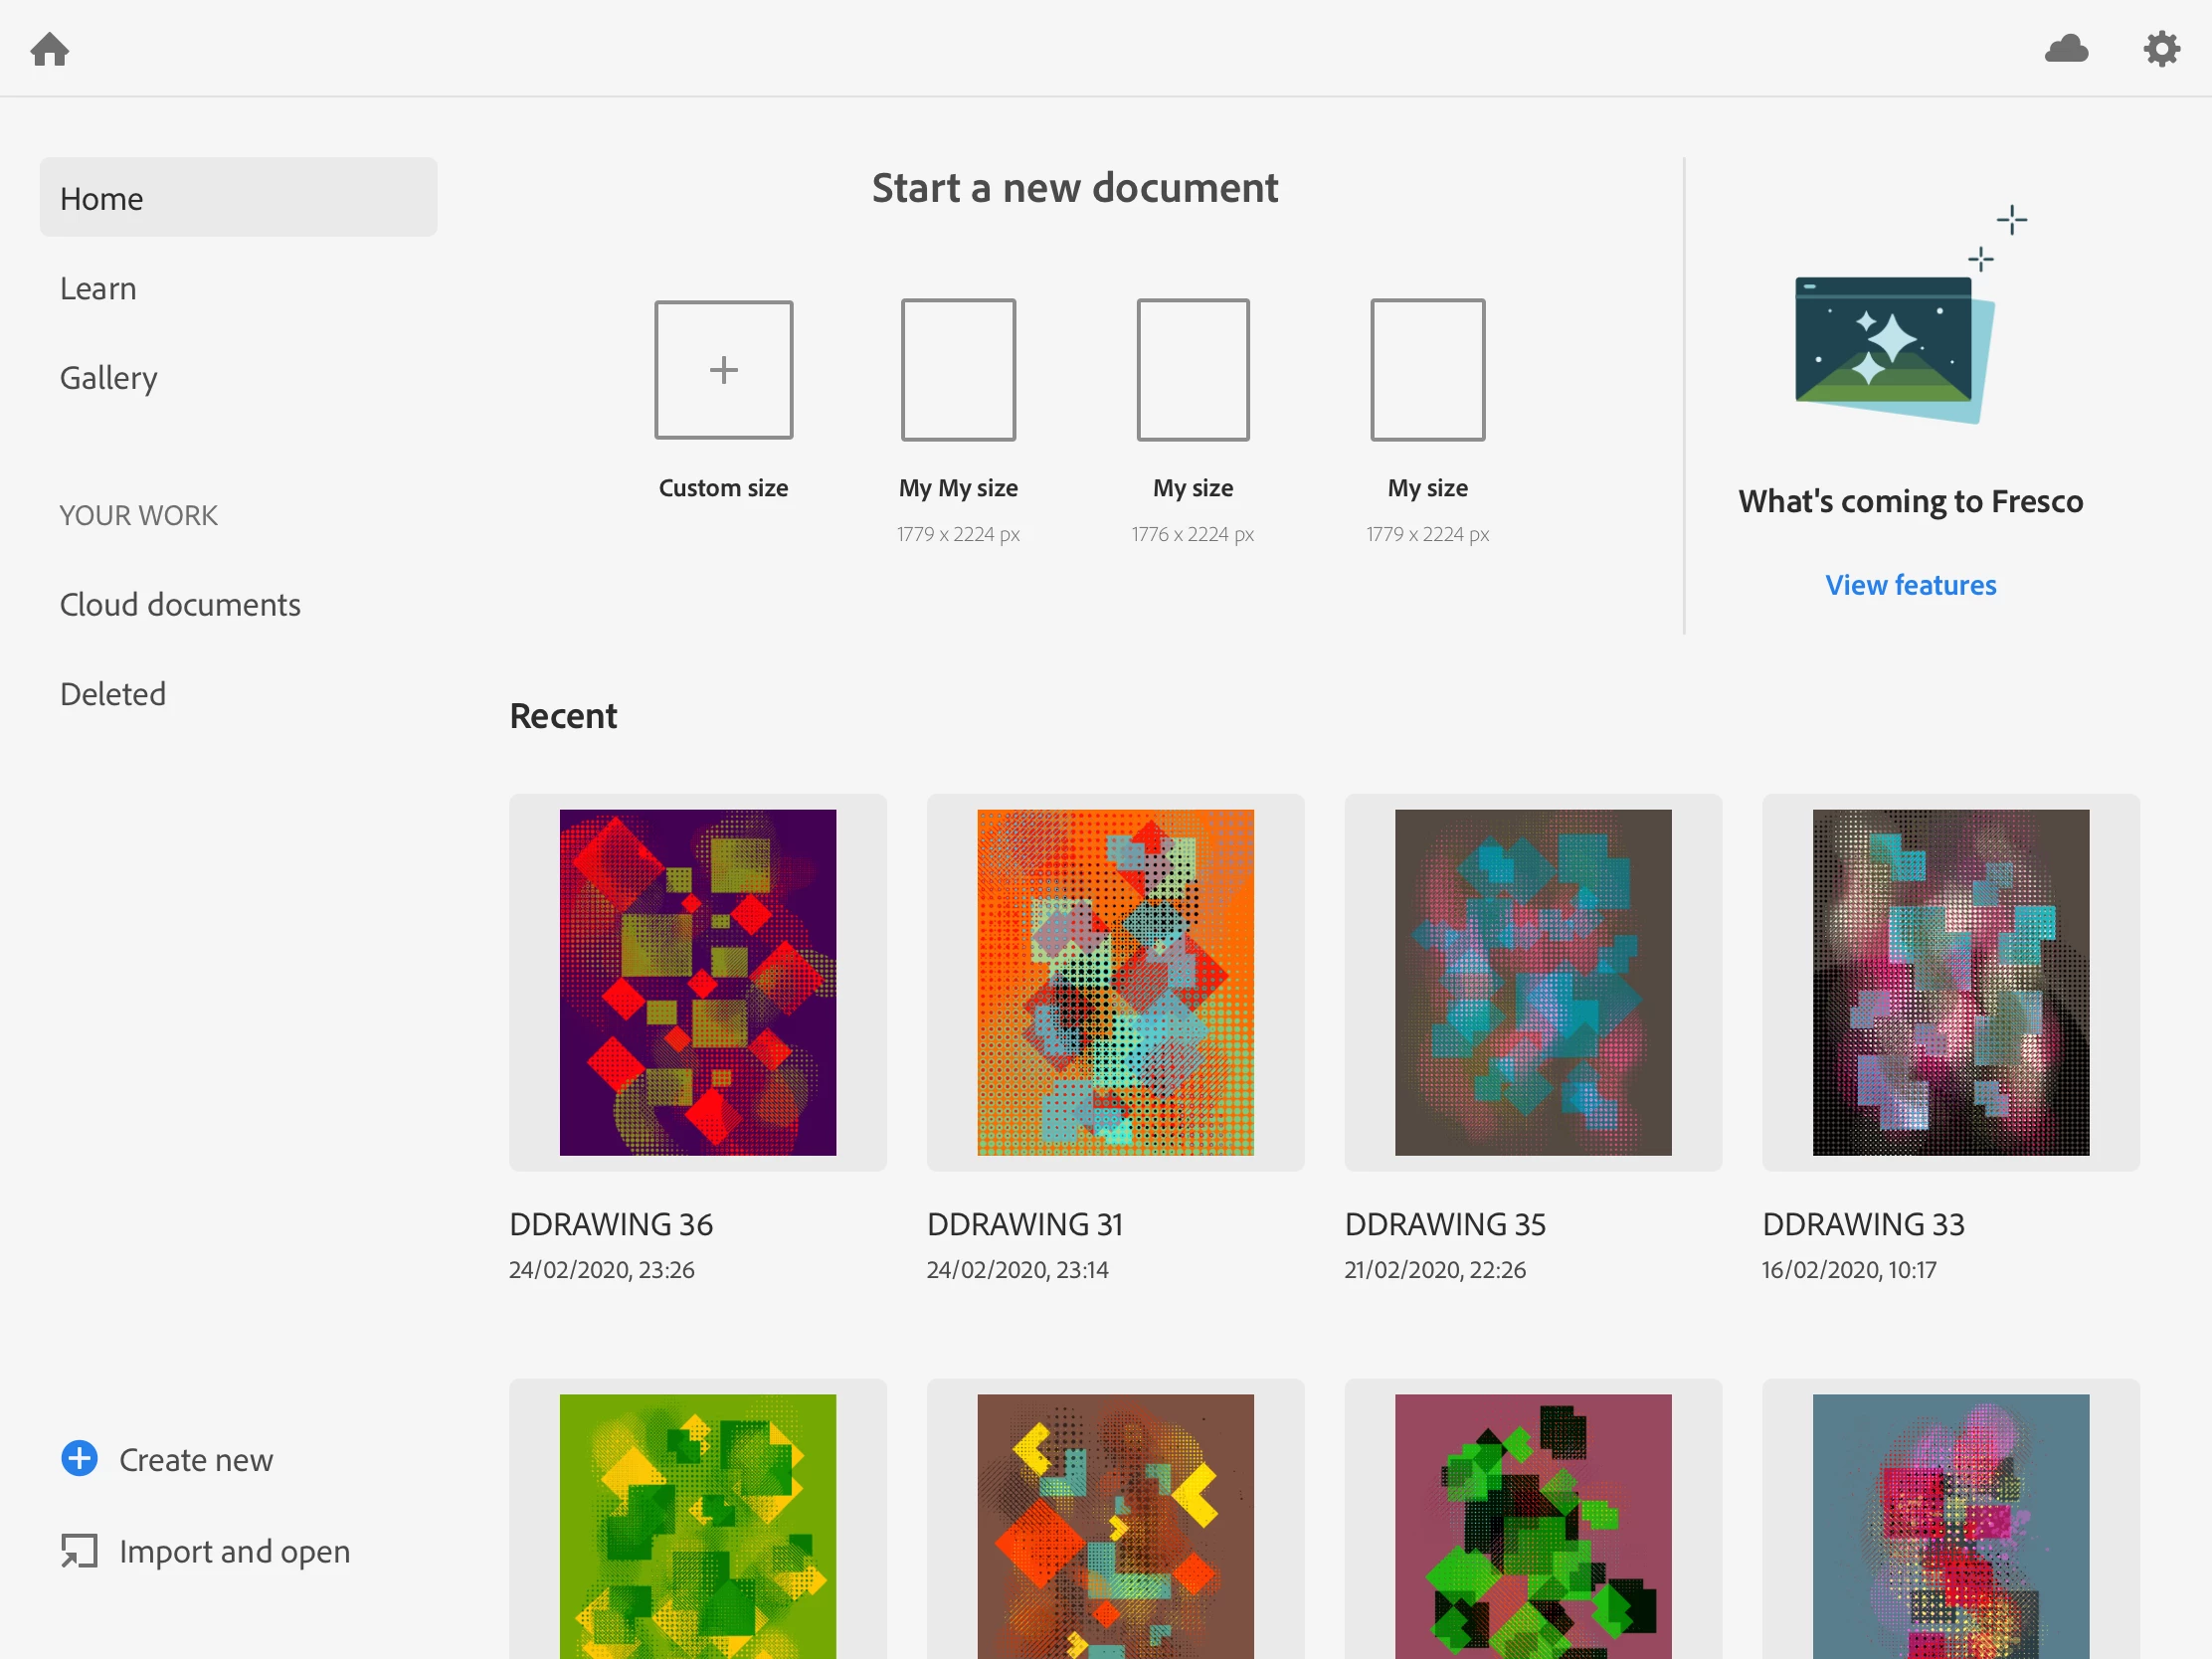2212x1659 pixels.
Task: Click the Import and open icon
Action: coord(79,1551)
